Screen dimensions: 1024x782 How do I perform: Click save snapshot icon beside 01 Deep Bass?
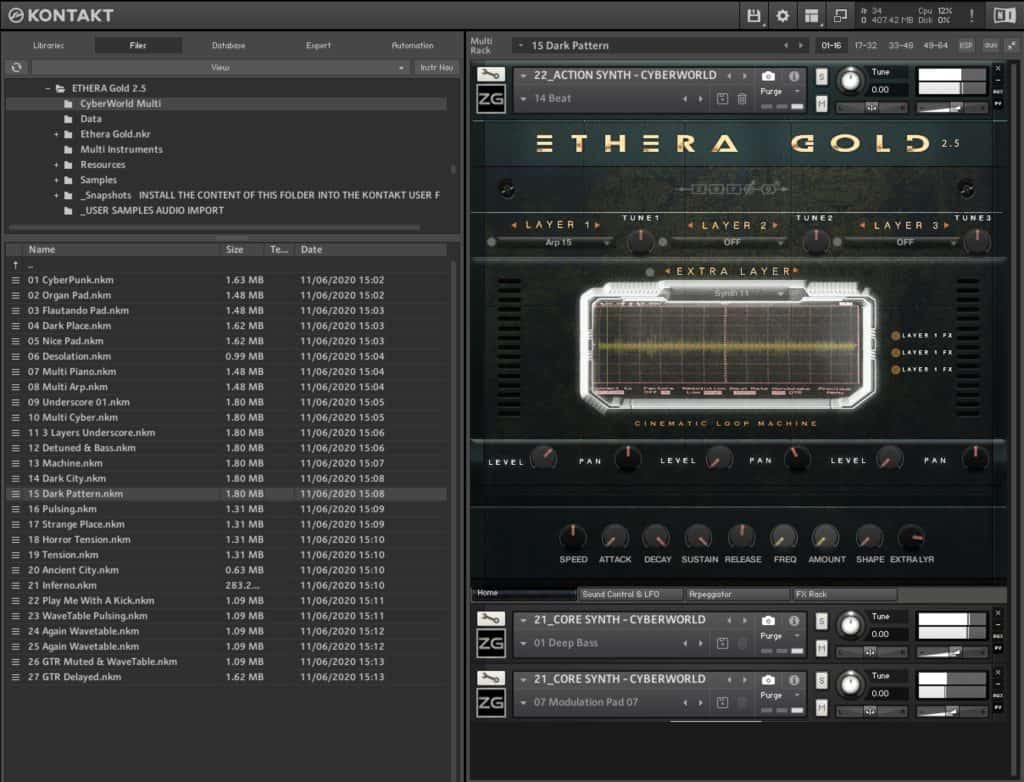click(722, 643)
